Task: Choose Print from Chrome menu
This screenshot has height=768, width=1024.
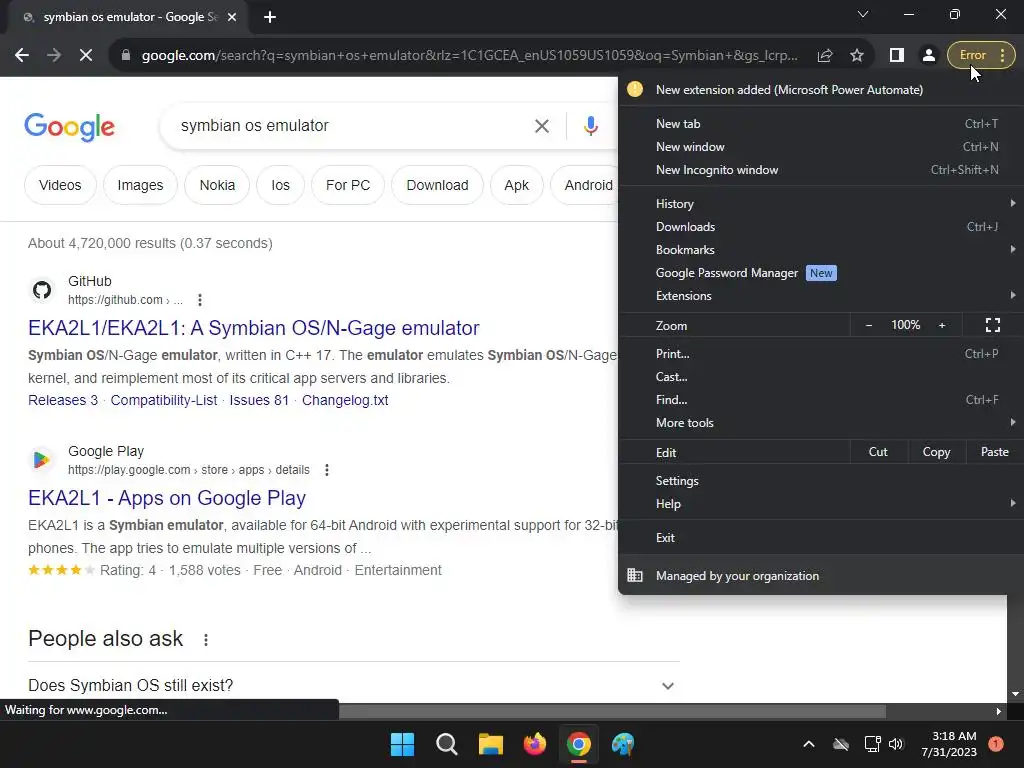Action: point(821,354)
